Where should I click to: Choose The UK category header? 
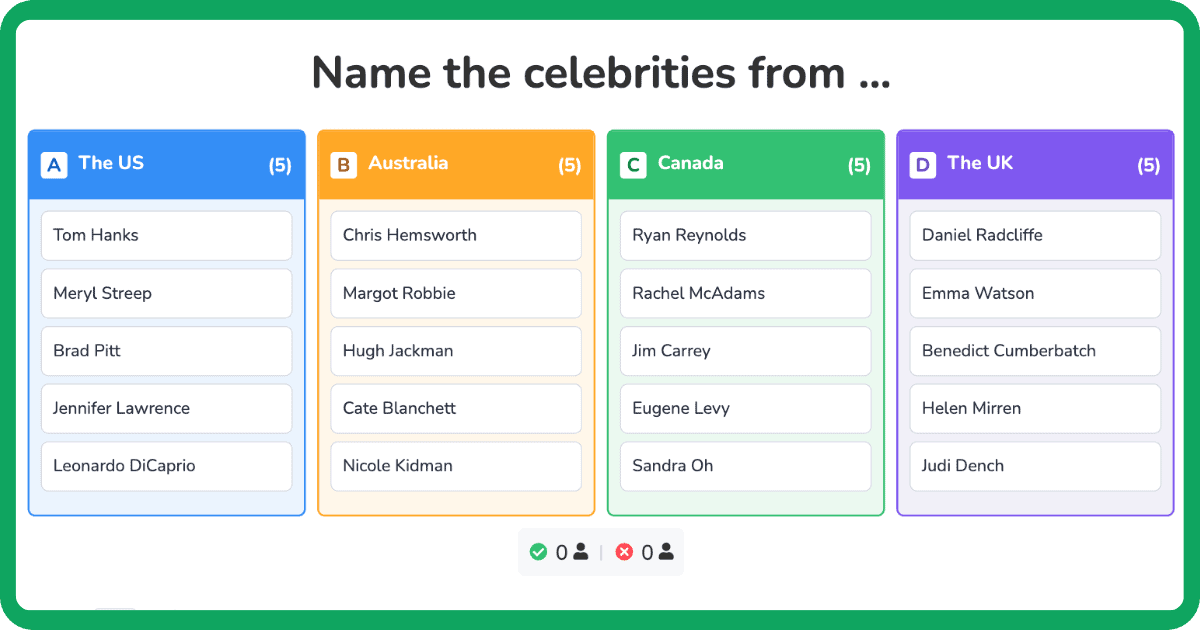(x=1035, y=164)
